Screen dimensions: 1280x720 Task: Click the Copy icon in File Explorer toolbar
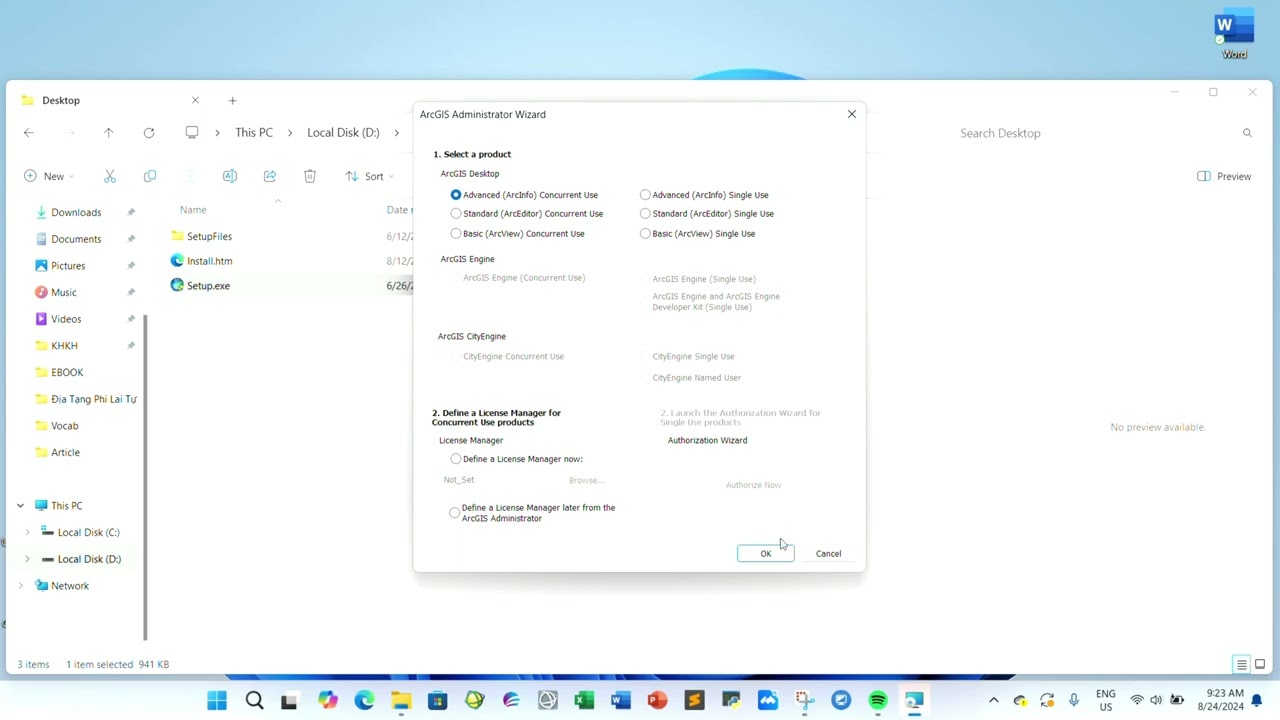pos(150,176)
